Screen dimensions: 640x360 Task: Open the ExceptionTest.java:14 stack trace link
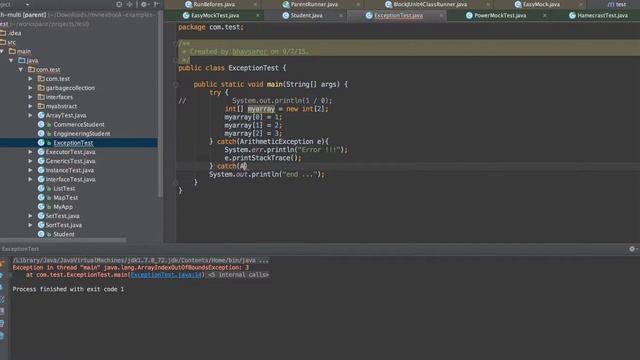coord(166,275)
